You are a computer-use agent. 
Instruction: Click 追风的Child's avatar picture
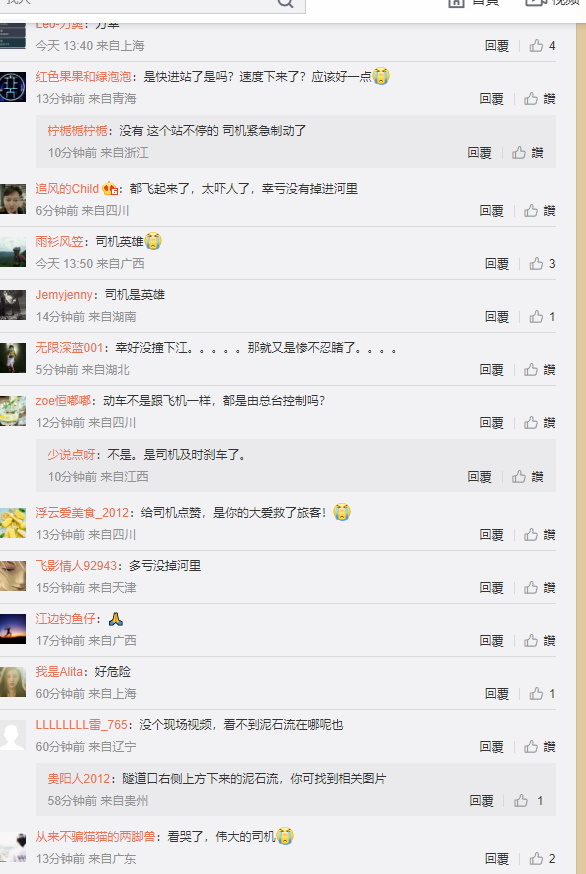coord(13,199)
